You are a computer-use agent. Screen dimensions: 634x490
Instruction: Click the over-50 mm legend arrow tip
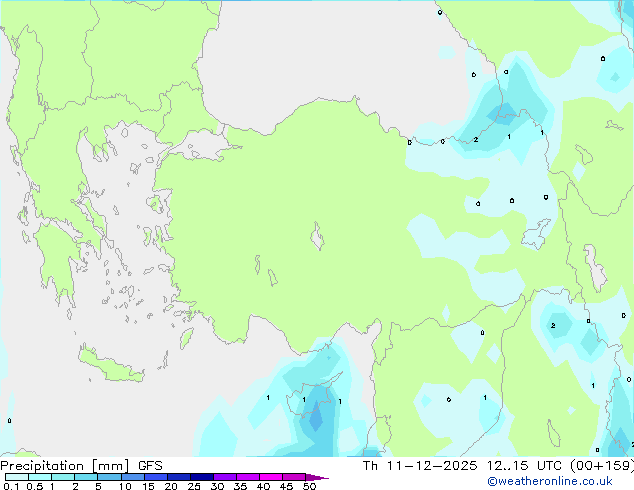[x=317, y=477]
